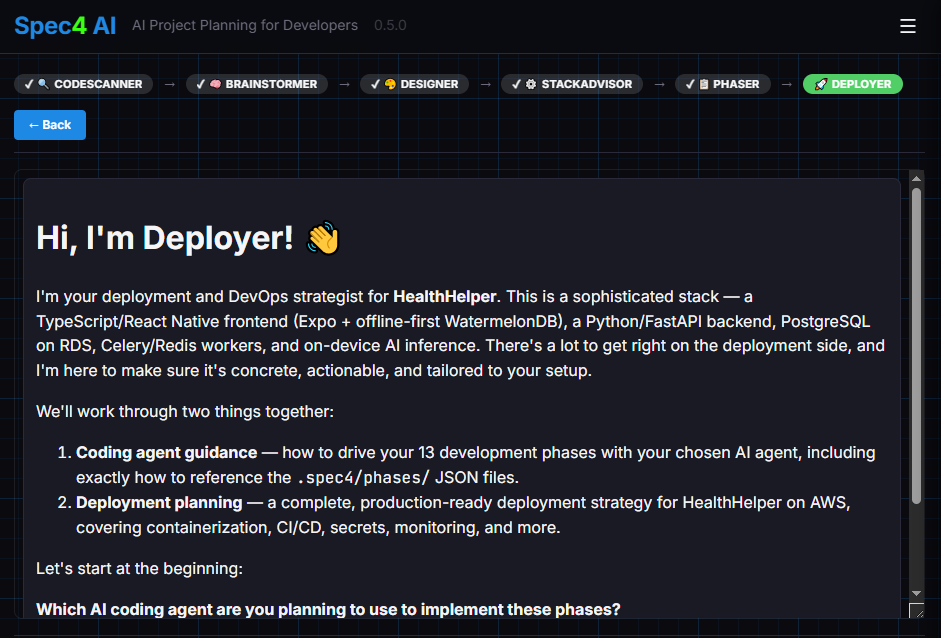Click the chat scrollbar up arrow
The height and width of the screenshot is (638, 941).
tap(916, 178)
